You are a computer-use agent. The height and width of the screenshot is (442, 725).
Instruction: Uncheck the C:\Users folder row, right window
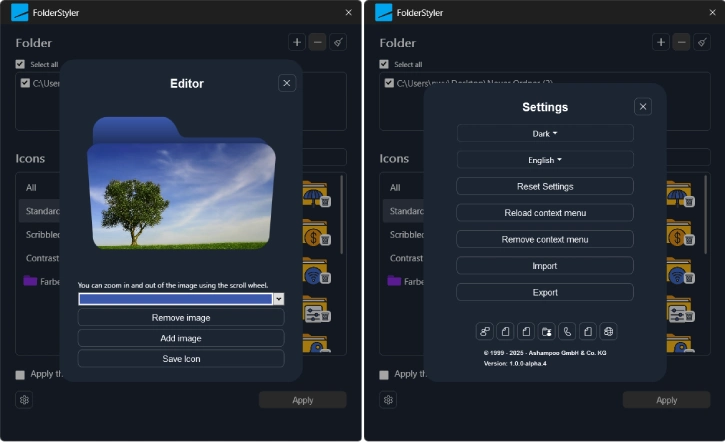pyautogui.click(x=389, y=83)
